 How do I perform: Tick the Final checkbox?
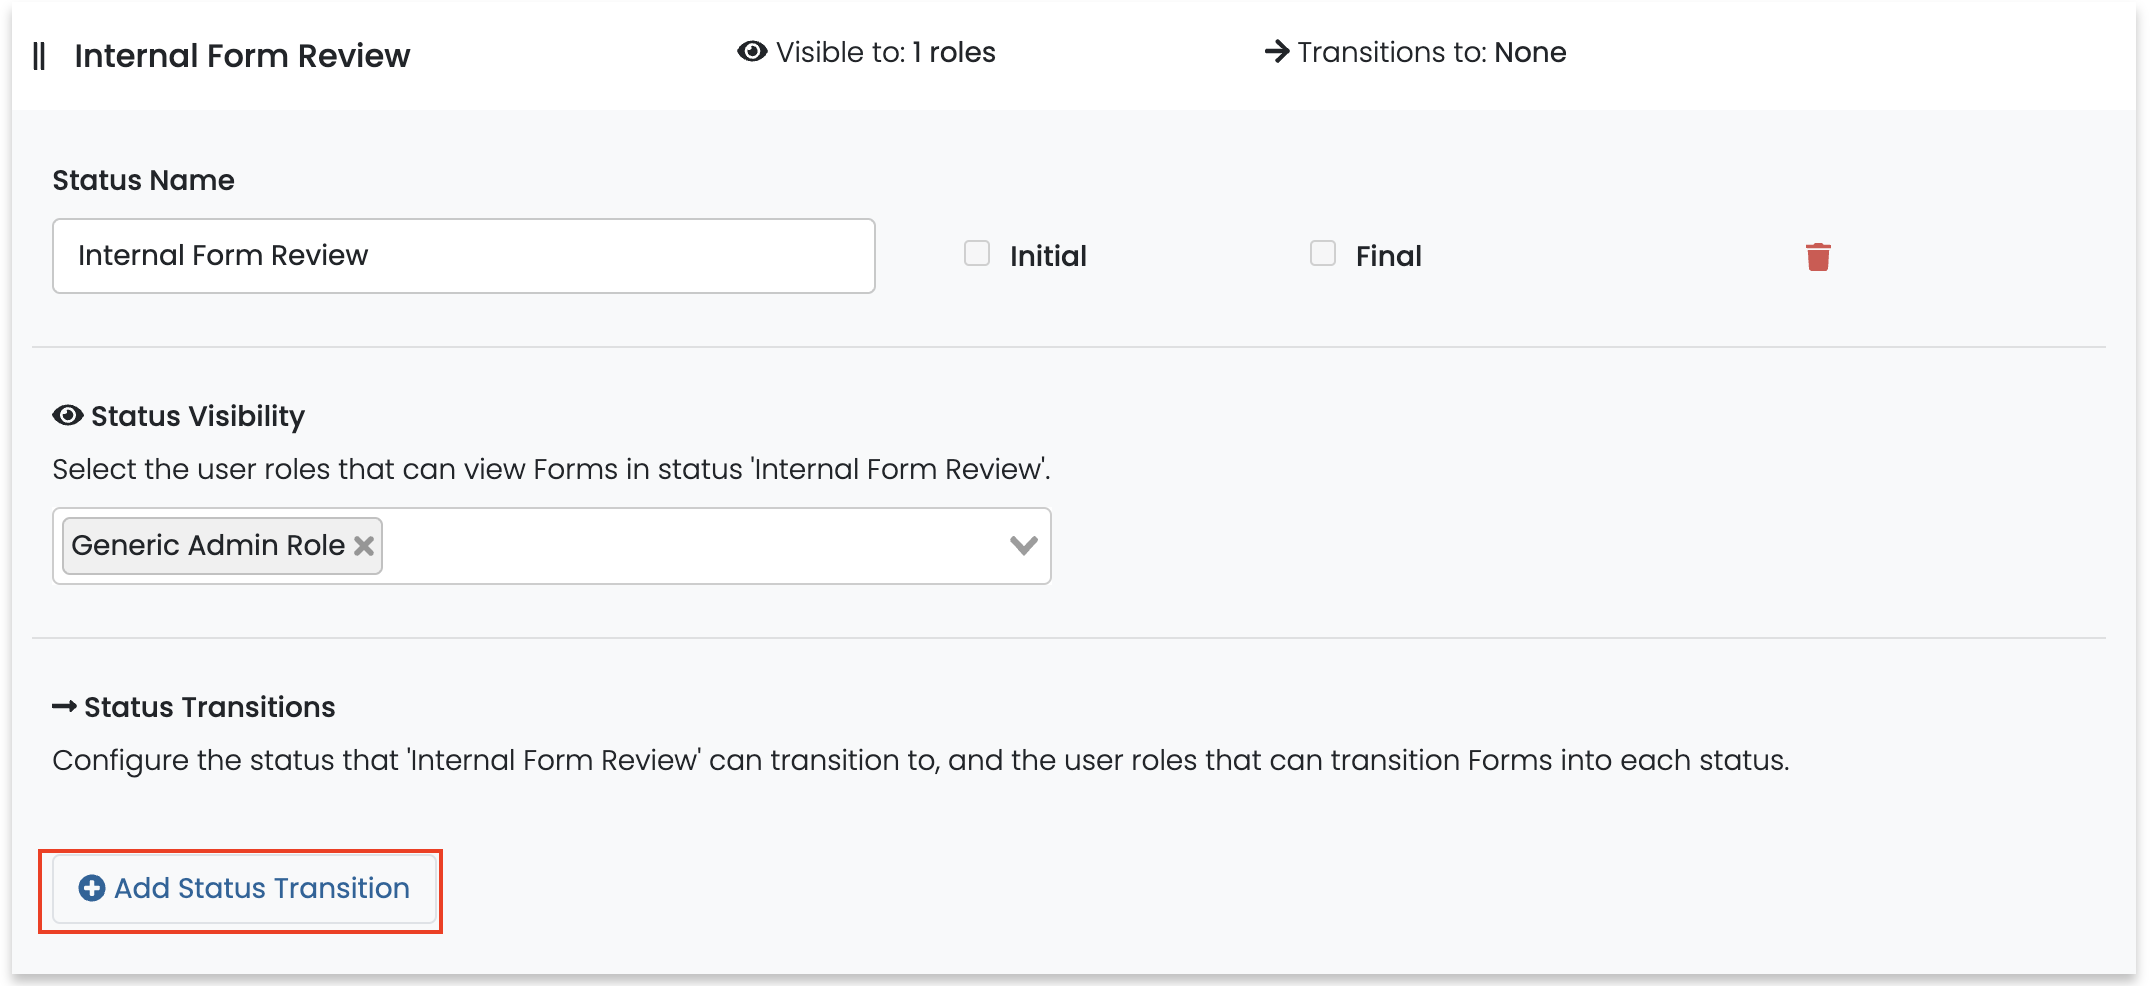point(1323,254)
